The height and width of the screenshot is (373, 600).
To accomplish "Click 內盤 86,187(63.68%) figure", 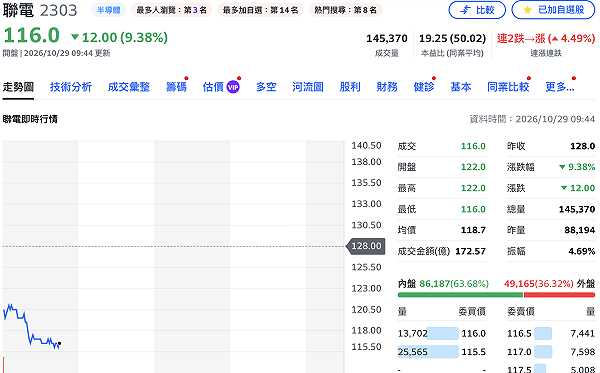I will click(x=454, y=283).
